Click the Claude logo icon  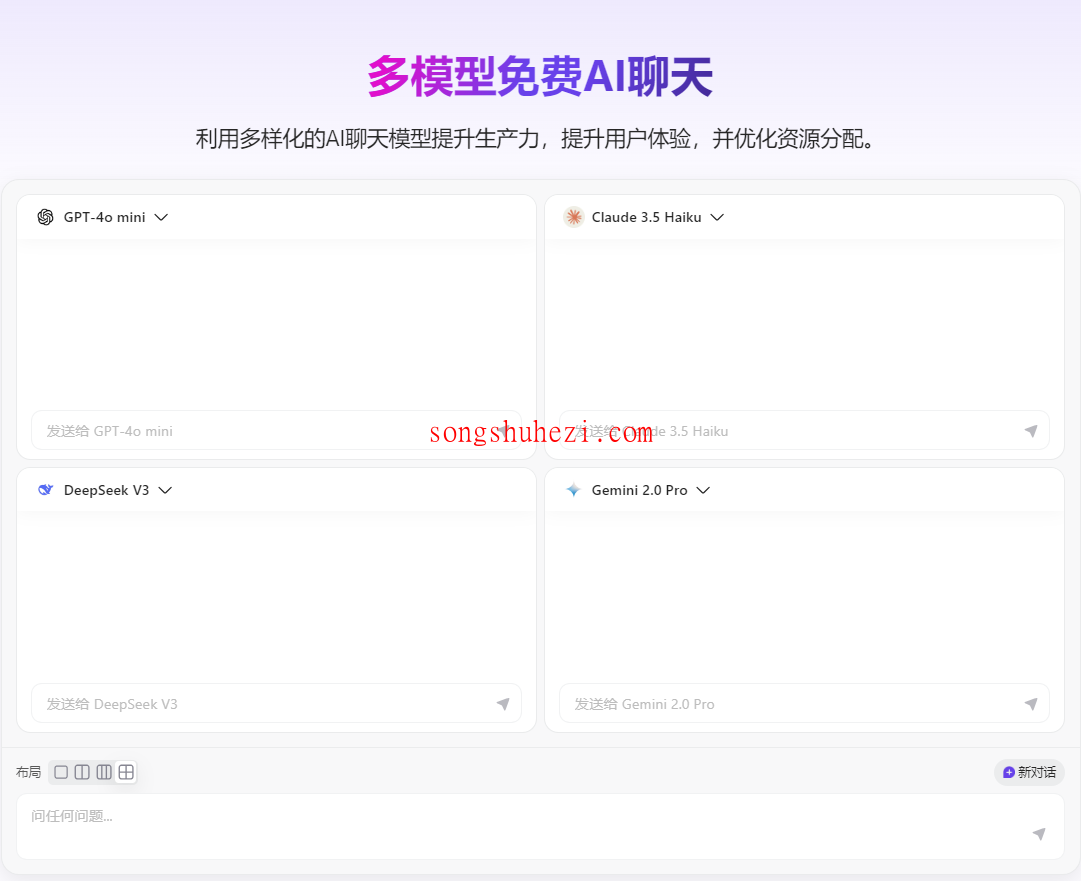pos(574,217)
